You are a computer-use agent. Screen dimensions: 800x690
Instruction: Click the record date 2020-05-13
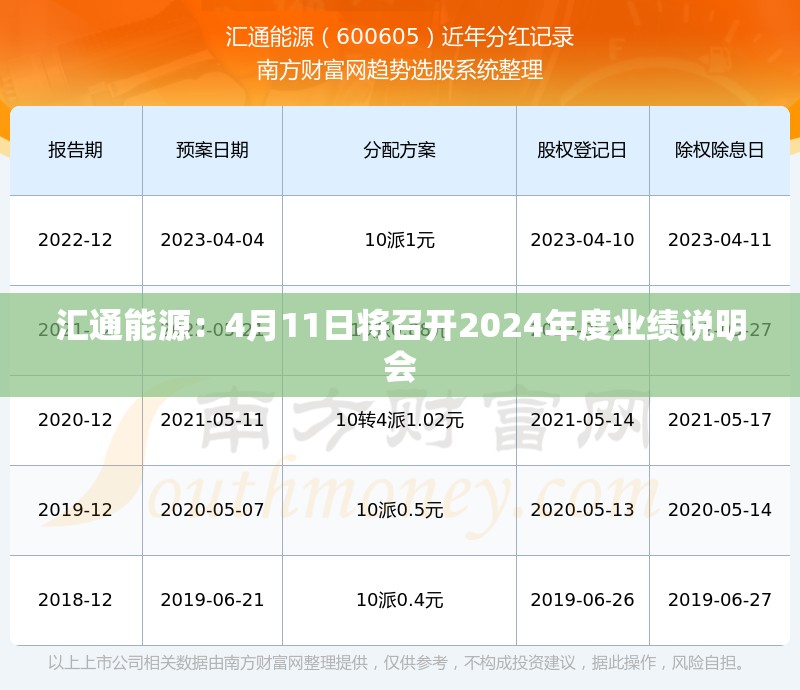(x=582, y=510)
